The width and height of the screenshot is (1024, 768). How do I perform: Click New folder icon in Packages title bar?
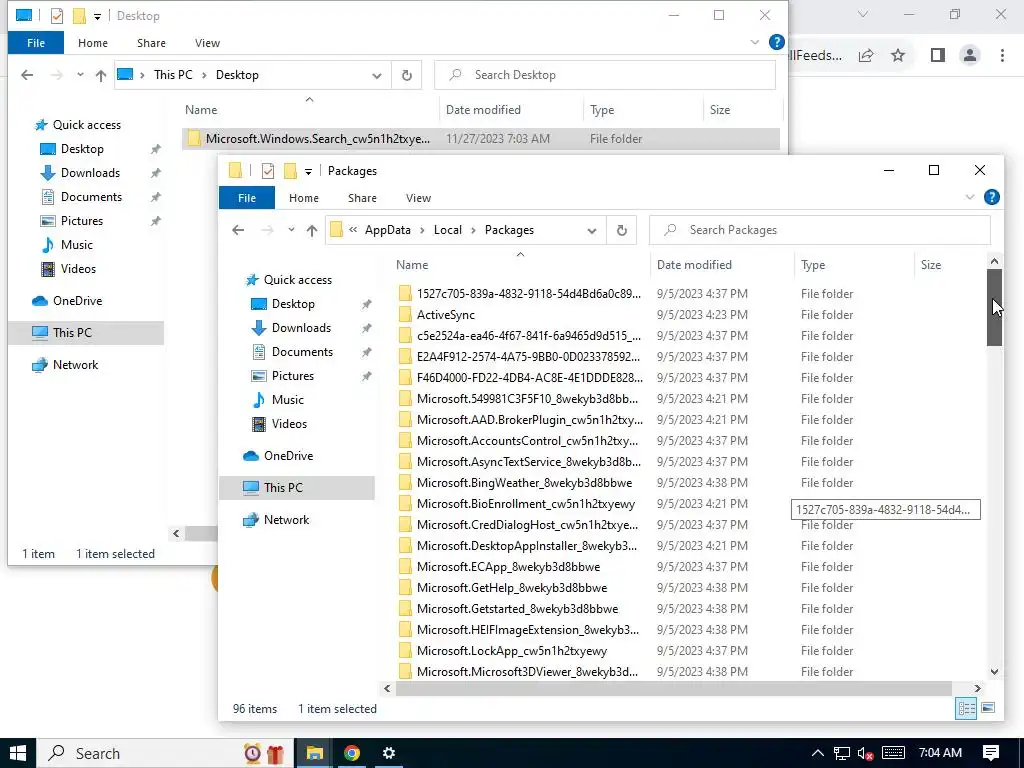tap(290, 171)
